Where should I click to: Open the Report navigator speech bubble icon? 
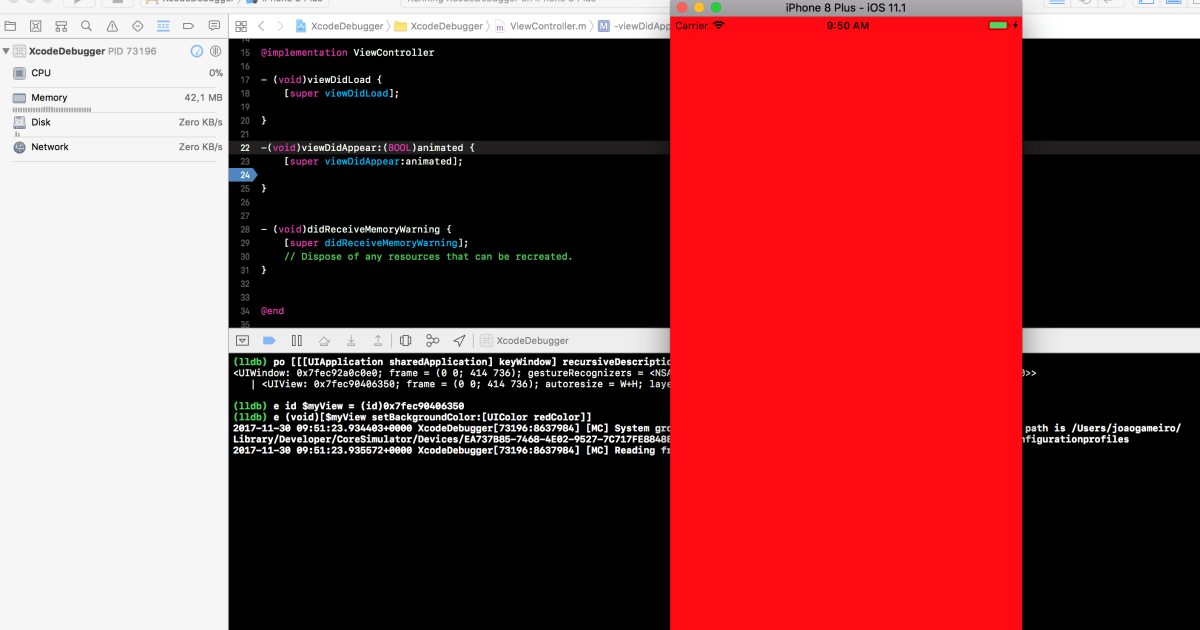[214, 25]
